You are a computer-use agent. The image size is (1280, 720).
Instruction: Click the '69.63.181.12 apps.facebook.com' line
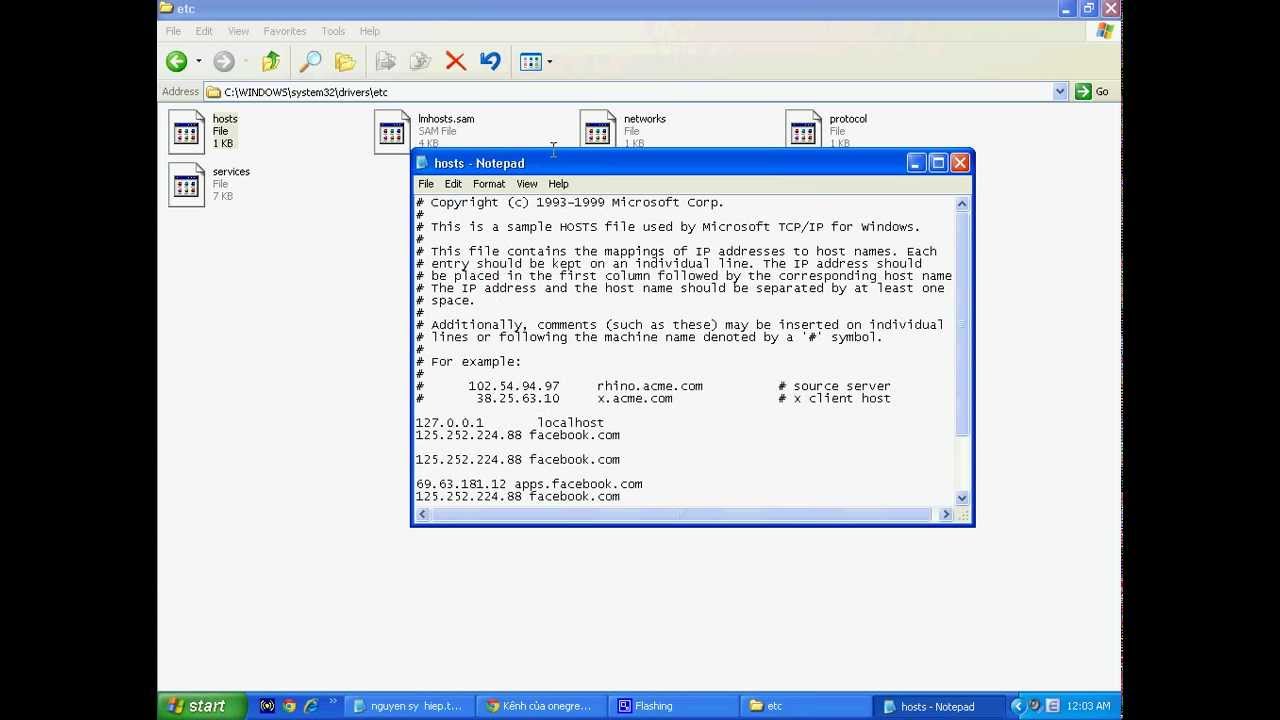pos(529,484)
